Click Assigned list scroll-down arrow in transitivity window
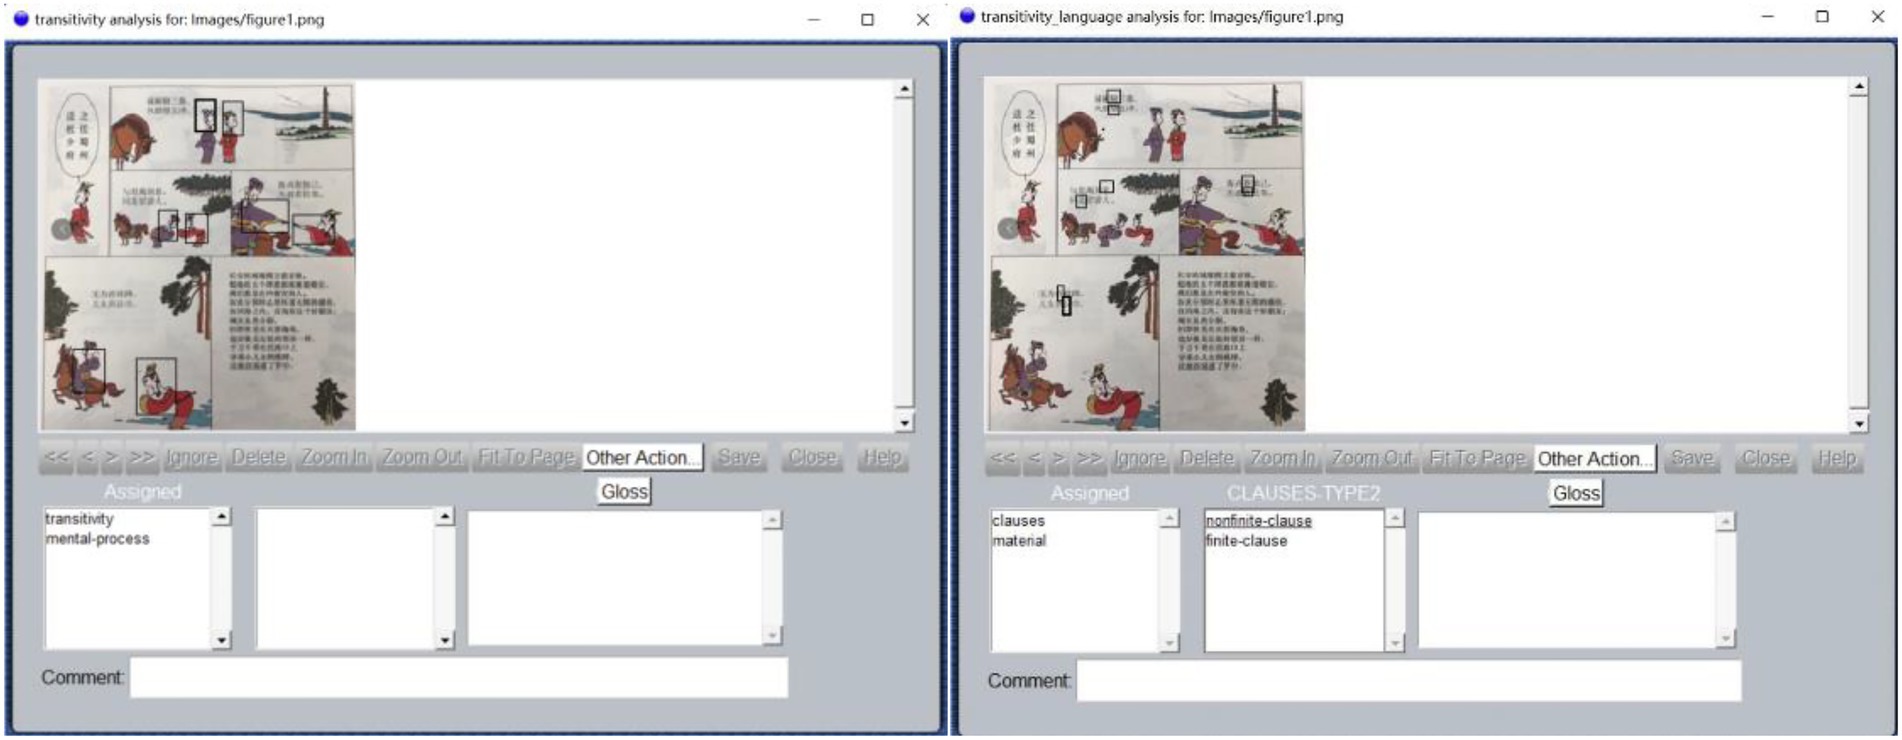This screenshot has width=1902, height=740. point(222,640)
